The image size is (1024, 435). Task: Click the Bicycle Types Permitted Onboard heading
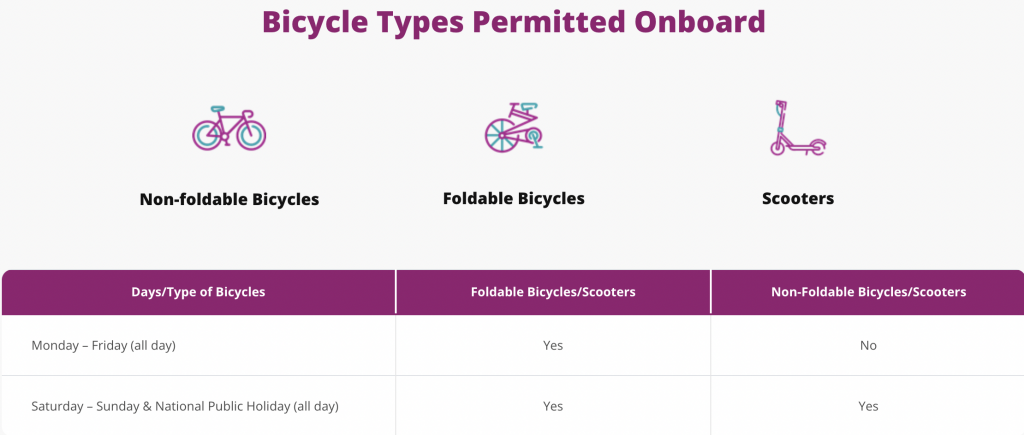tap(513, 22)
